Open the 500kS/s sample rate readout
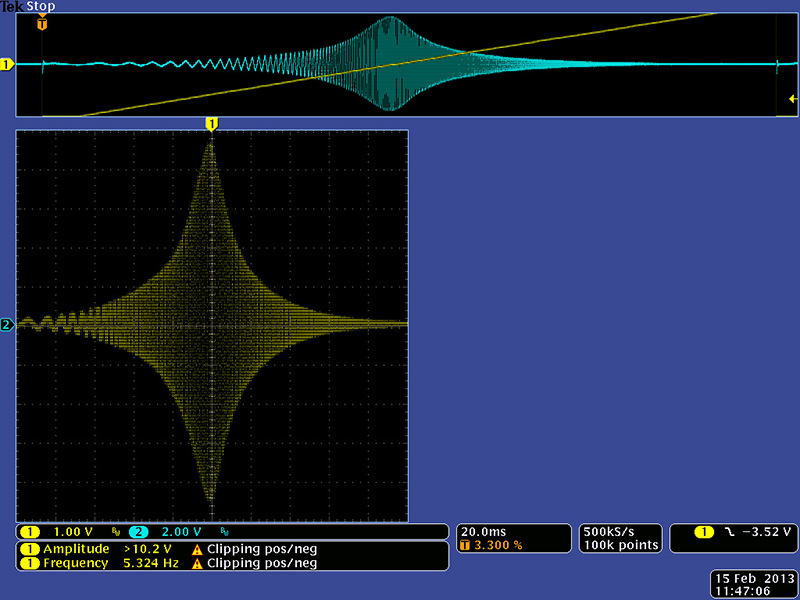800x600 pixels. click(x=607, y=531)
